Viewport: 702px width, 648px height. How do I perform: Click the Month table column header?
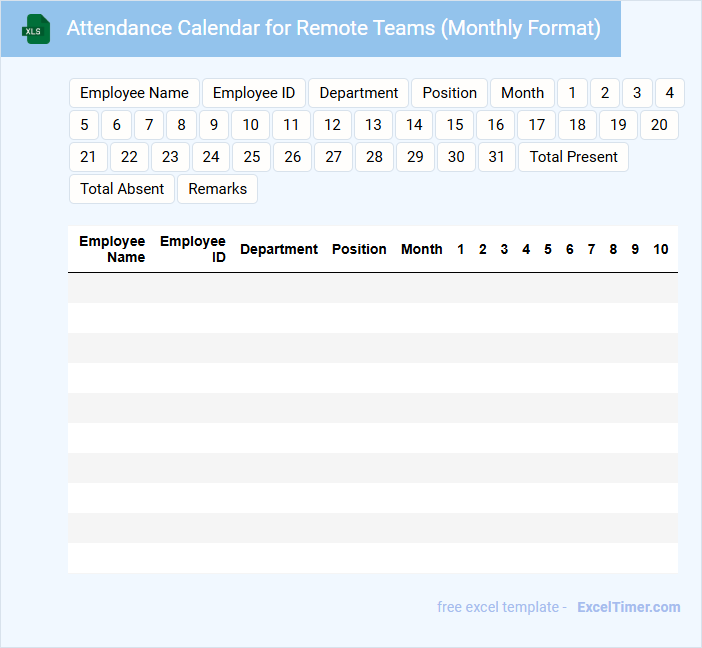(x=422, y=249)
